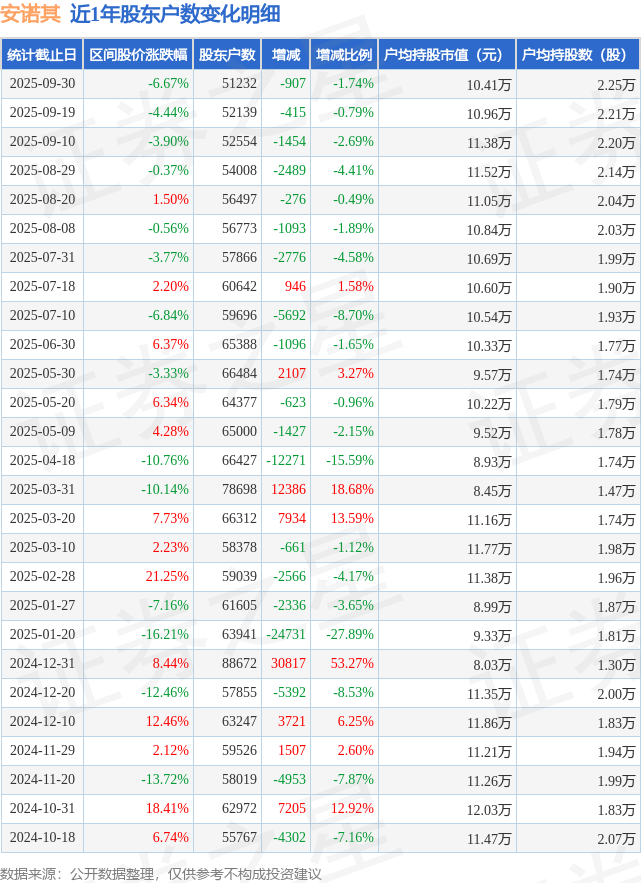Click the 2024-12-31 date cell
The width and height of the screenshot is (641, 883).
pos(42,664)
